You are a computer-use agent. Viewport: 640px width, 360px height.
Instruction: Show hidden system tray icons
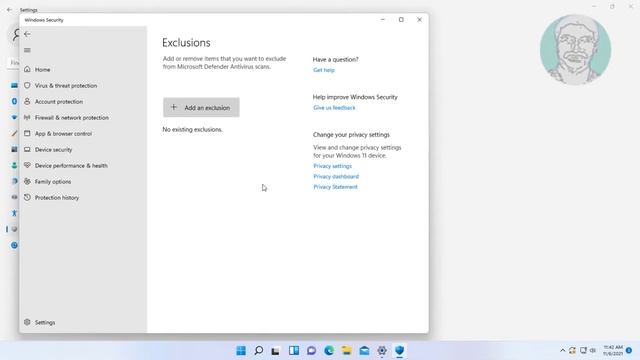coord(562,350)
